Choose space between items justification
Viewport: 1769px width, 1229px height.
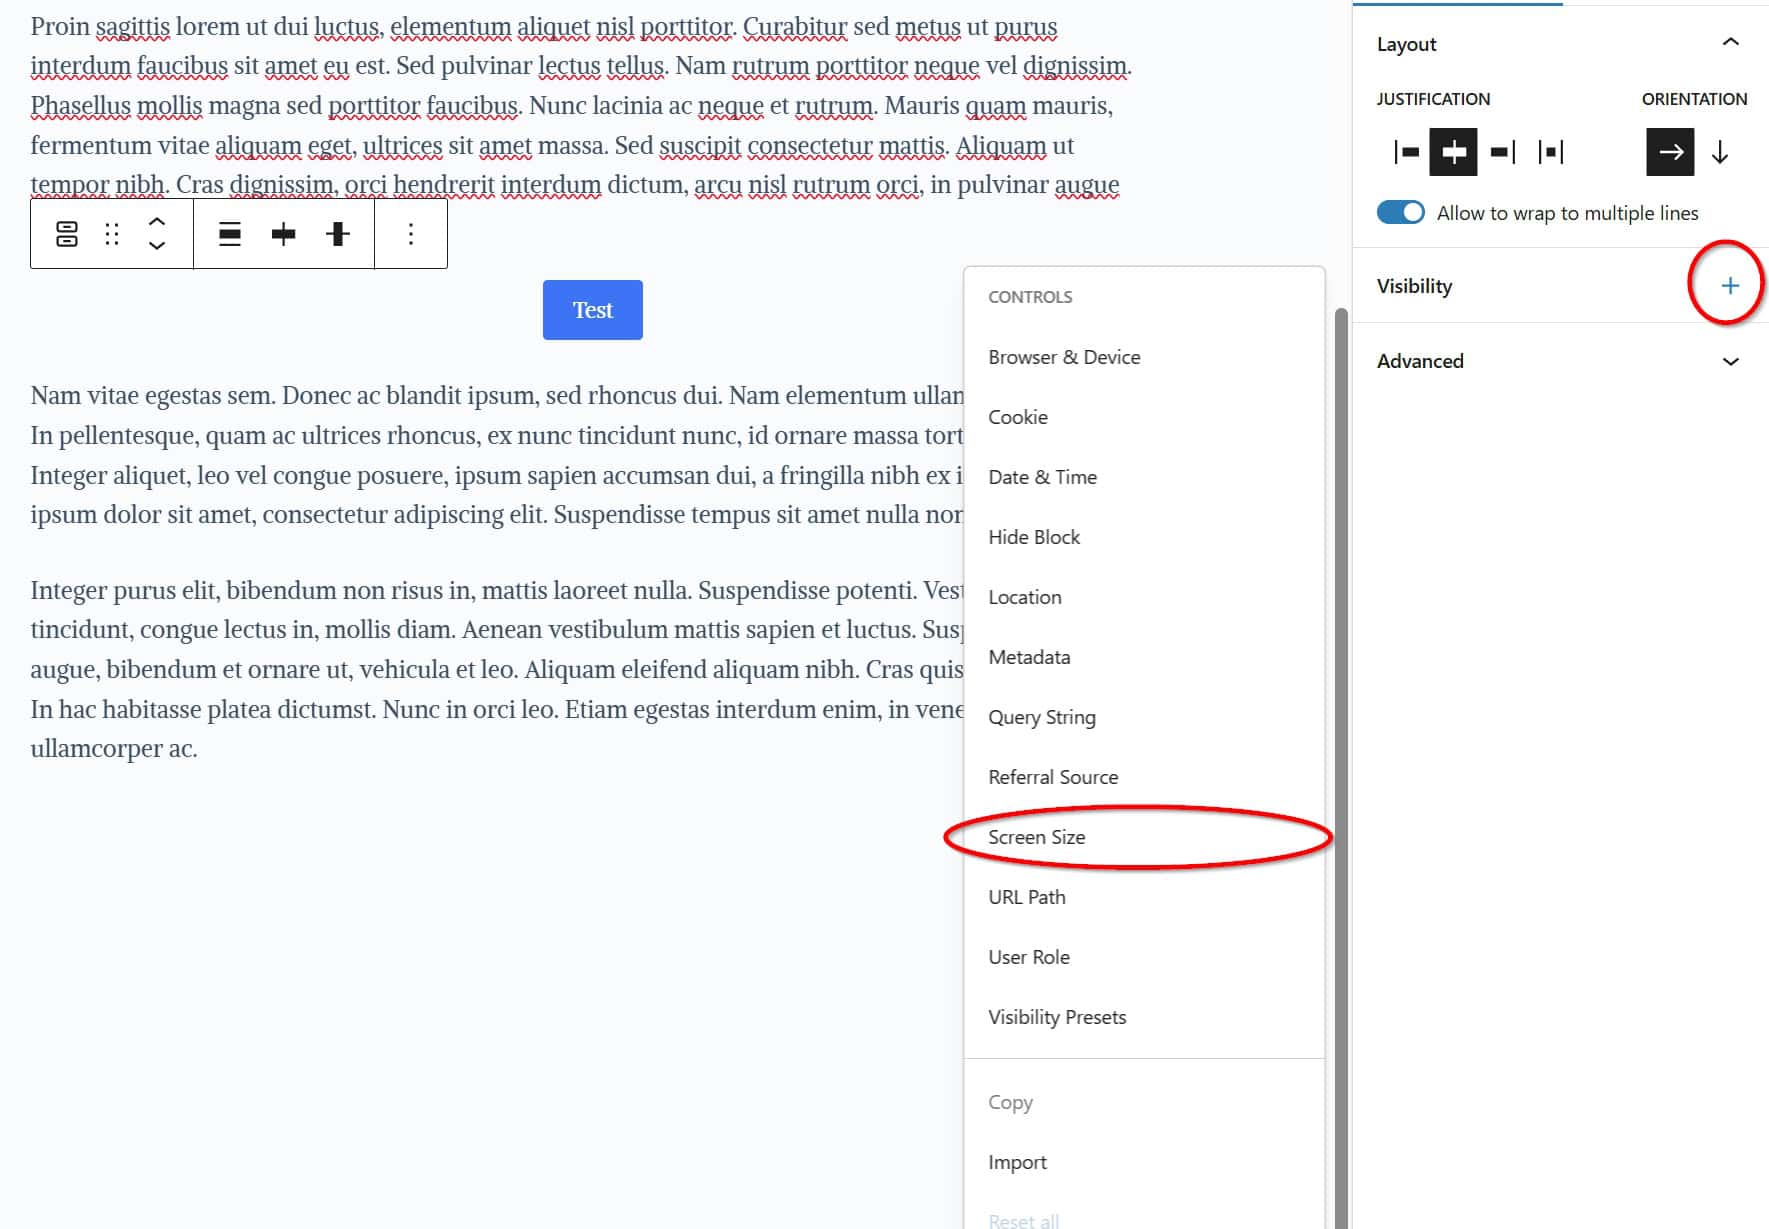coord(1550,152)
